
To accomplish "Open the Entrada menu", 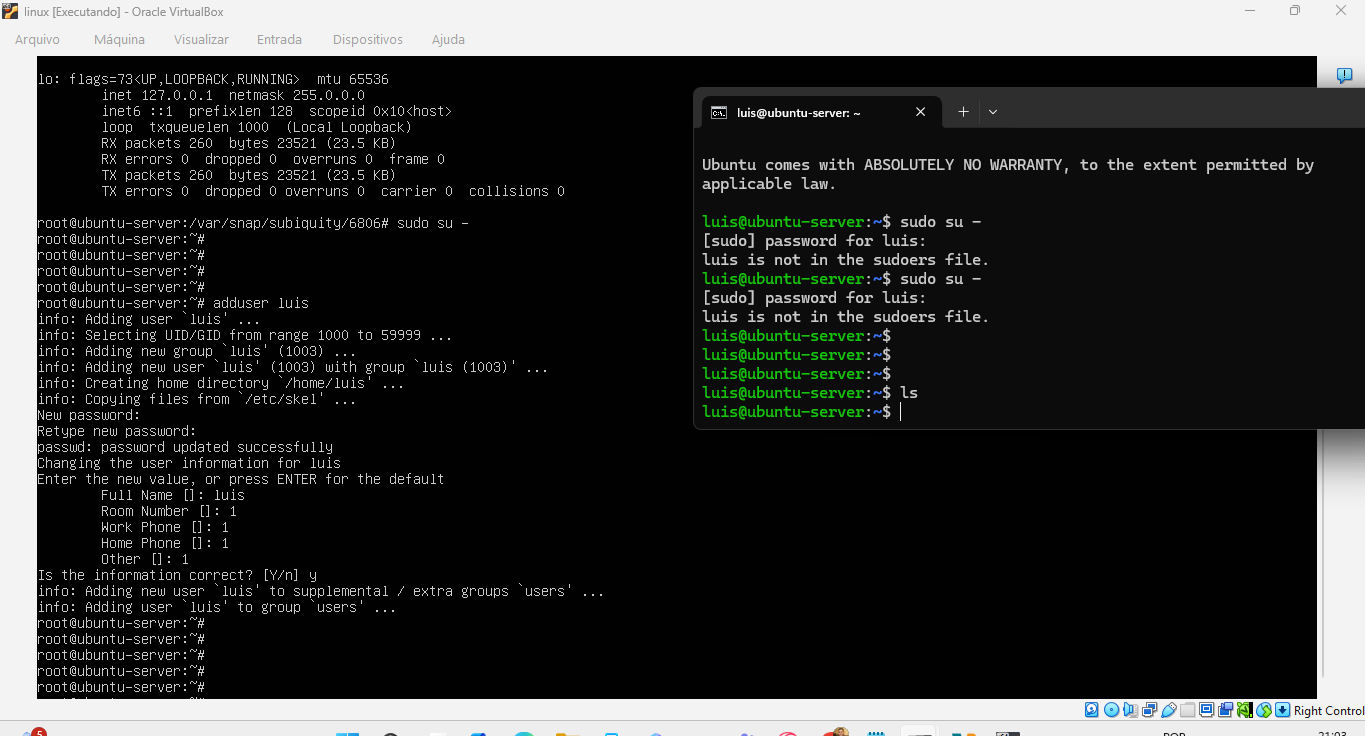I will [x=279, y=39].
